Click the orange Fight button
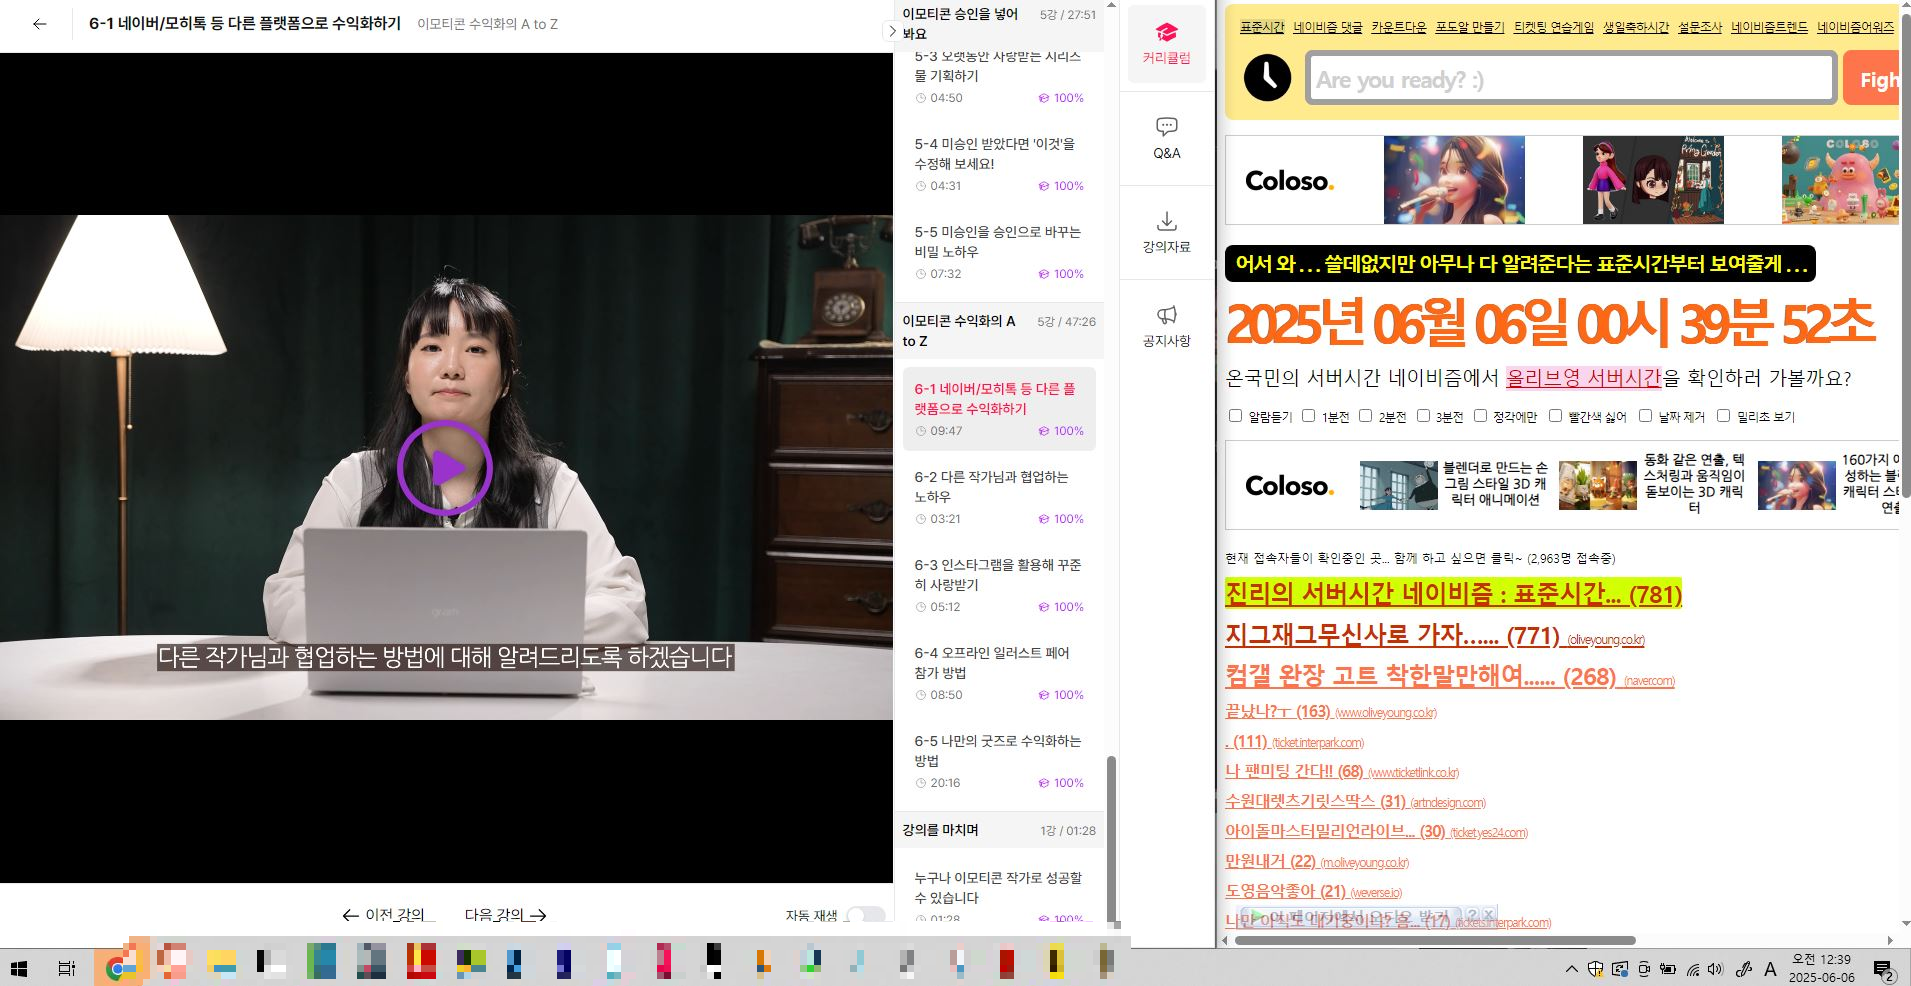Viewport: 1911px width, 986px height. pyautogui.click(x=1872, y=79)
